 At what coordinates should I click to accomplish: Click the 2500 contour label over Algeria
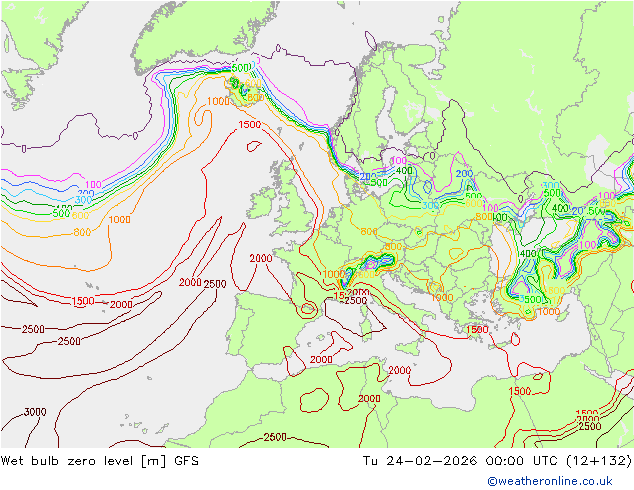click(x=275, y=437)
